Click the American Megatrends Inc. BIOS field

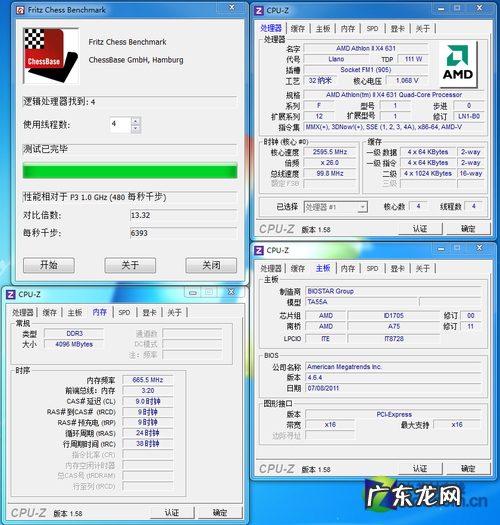(x=394, y=367)
